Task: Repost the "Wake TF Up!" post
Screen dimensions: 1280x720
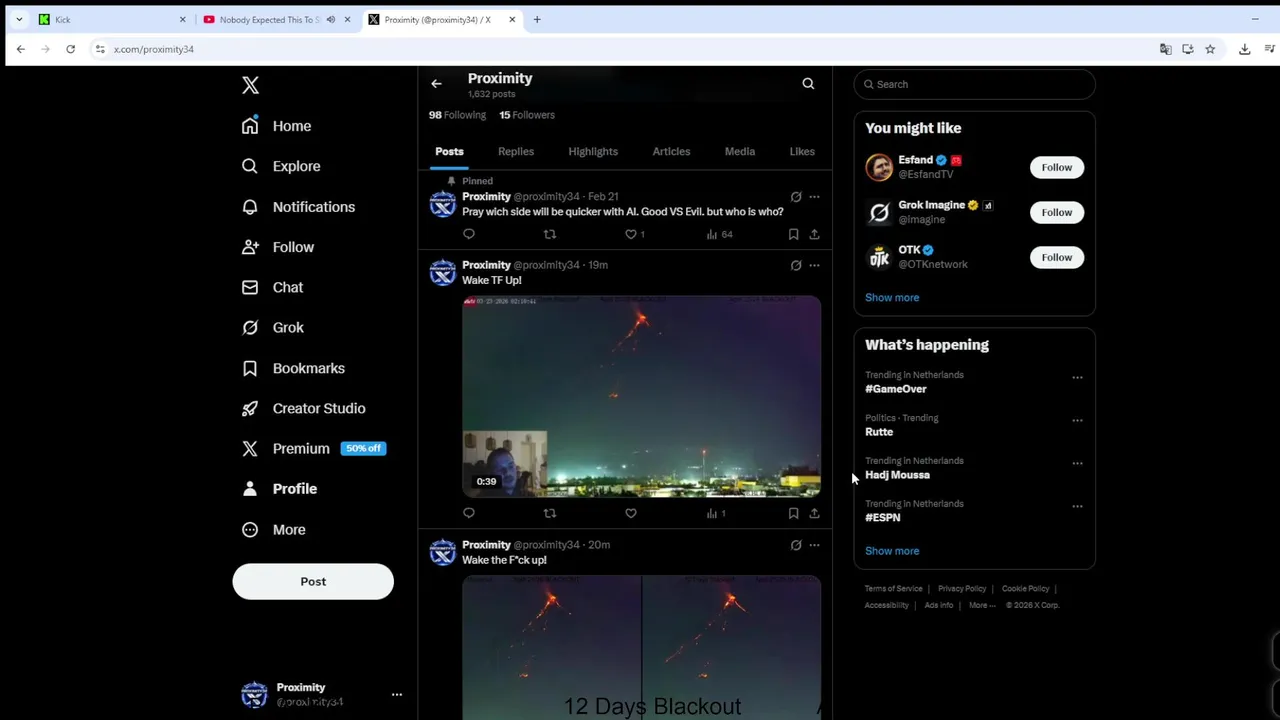Action: click(549, 513)
